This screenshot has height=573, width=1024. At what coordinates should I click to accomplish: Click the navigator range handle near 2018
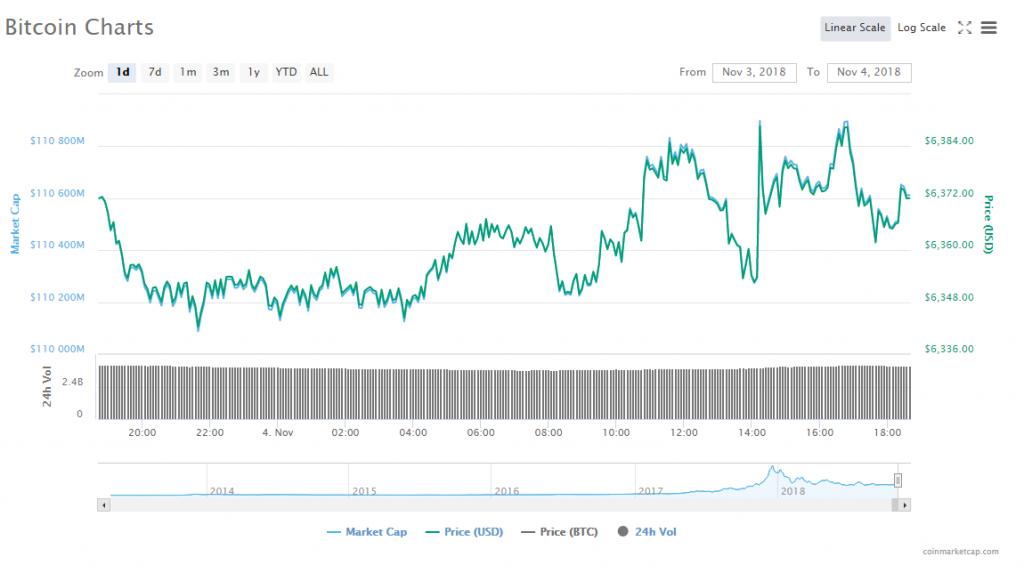898,480
